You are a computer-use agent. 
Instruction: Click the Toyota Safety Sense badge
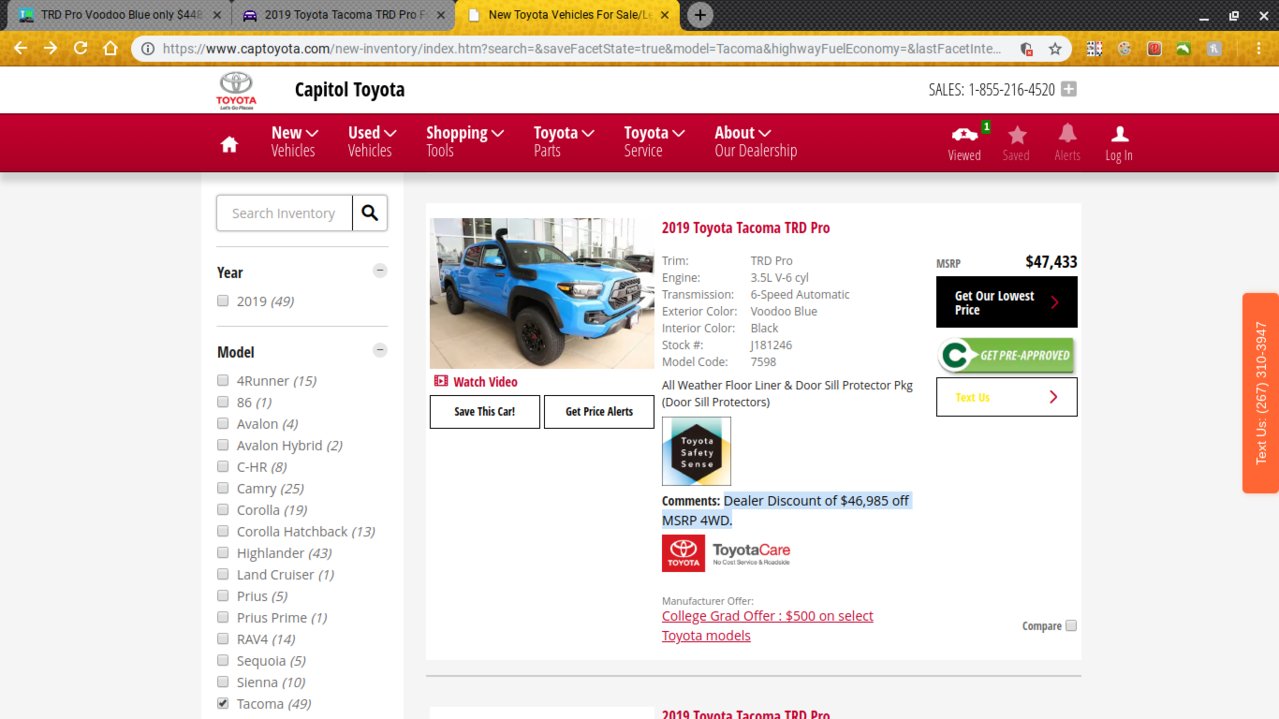tap(696, 451)
